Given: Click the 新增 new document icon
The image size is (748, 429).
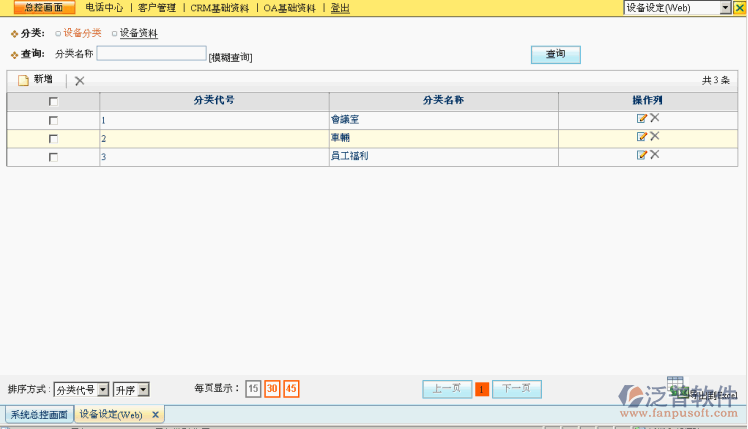Looking at the screenshot, I should 23,80.
